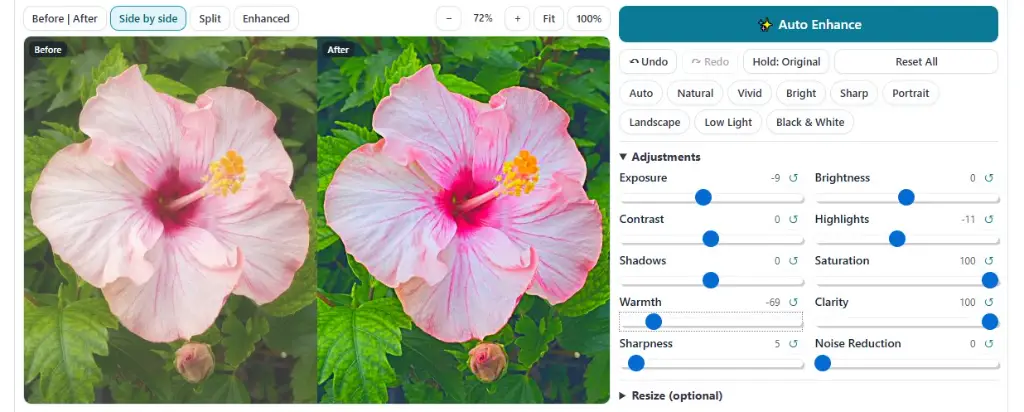Image resolution: width=1024 pixels, height=412 pixels.
Task: Show the Enhanced view only
Action: [266, 18]
